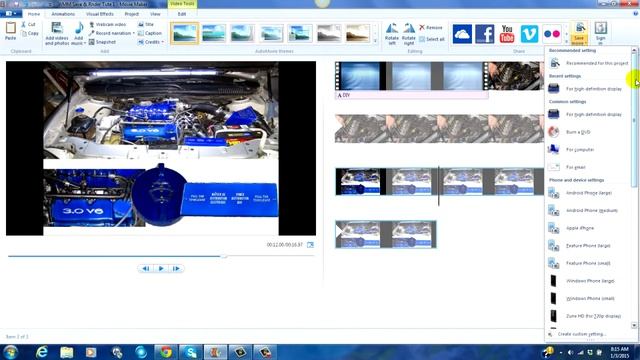Click the Paste button in Clipboard group
This screenshot has width=640, height=360.
pyautogui.click(x=11, y=31)
